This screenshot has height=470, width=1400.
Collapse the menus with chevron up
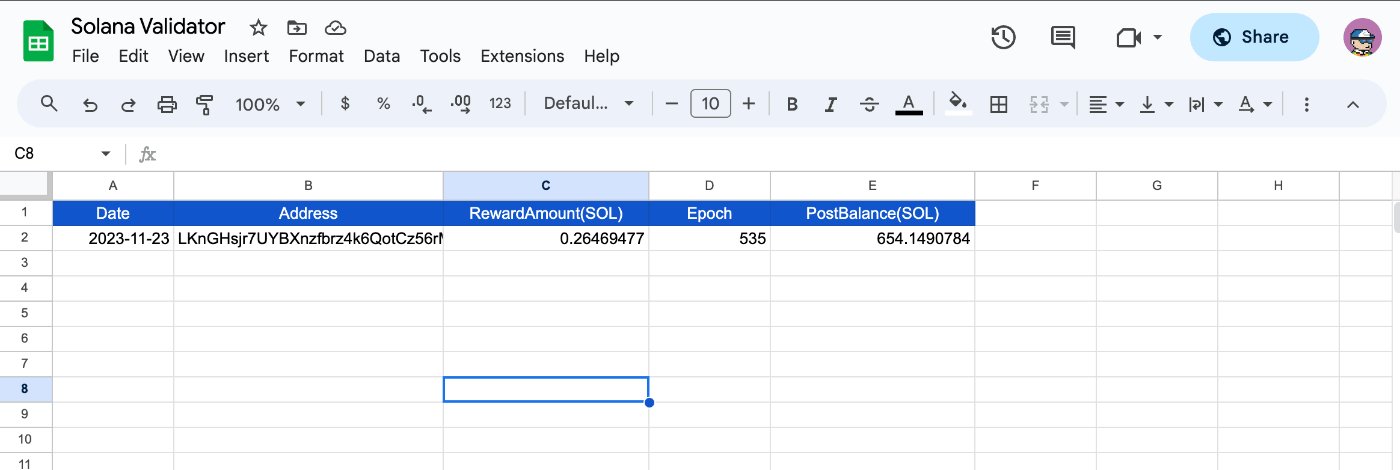1353,103
